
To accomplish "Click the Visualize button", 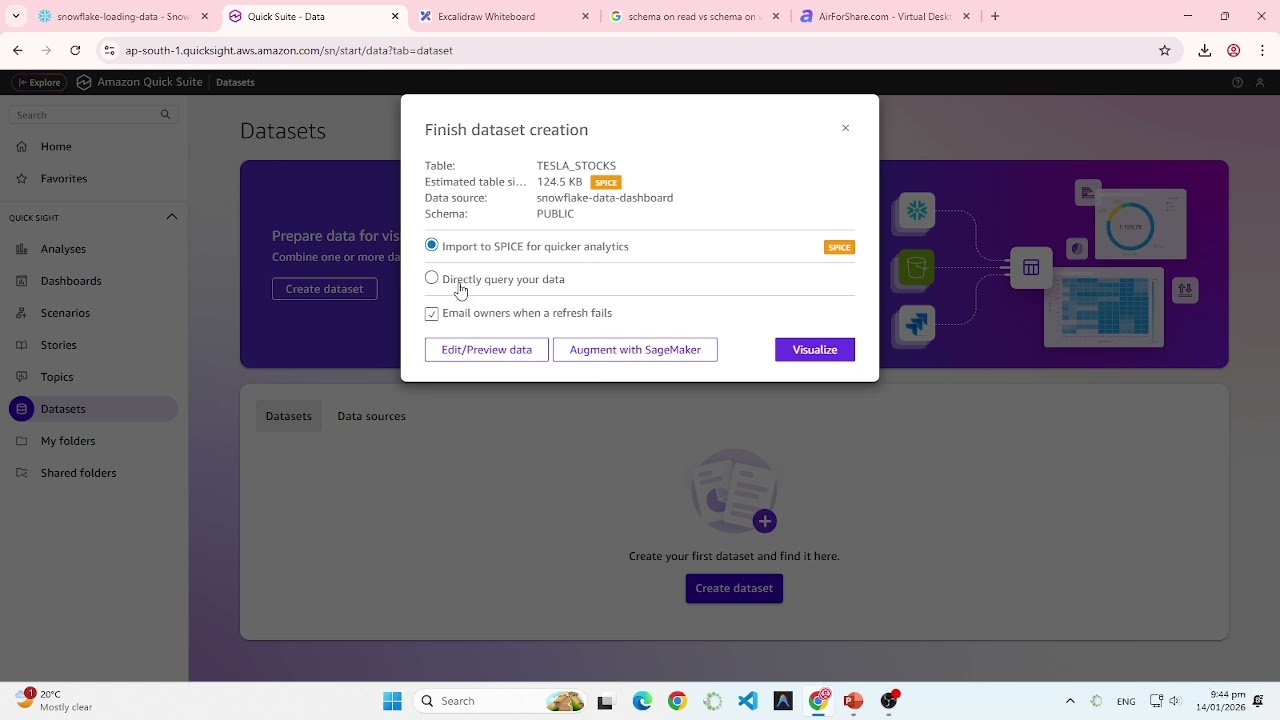I will coord(815,350).
